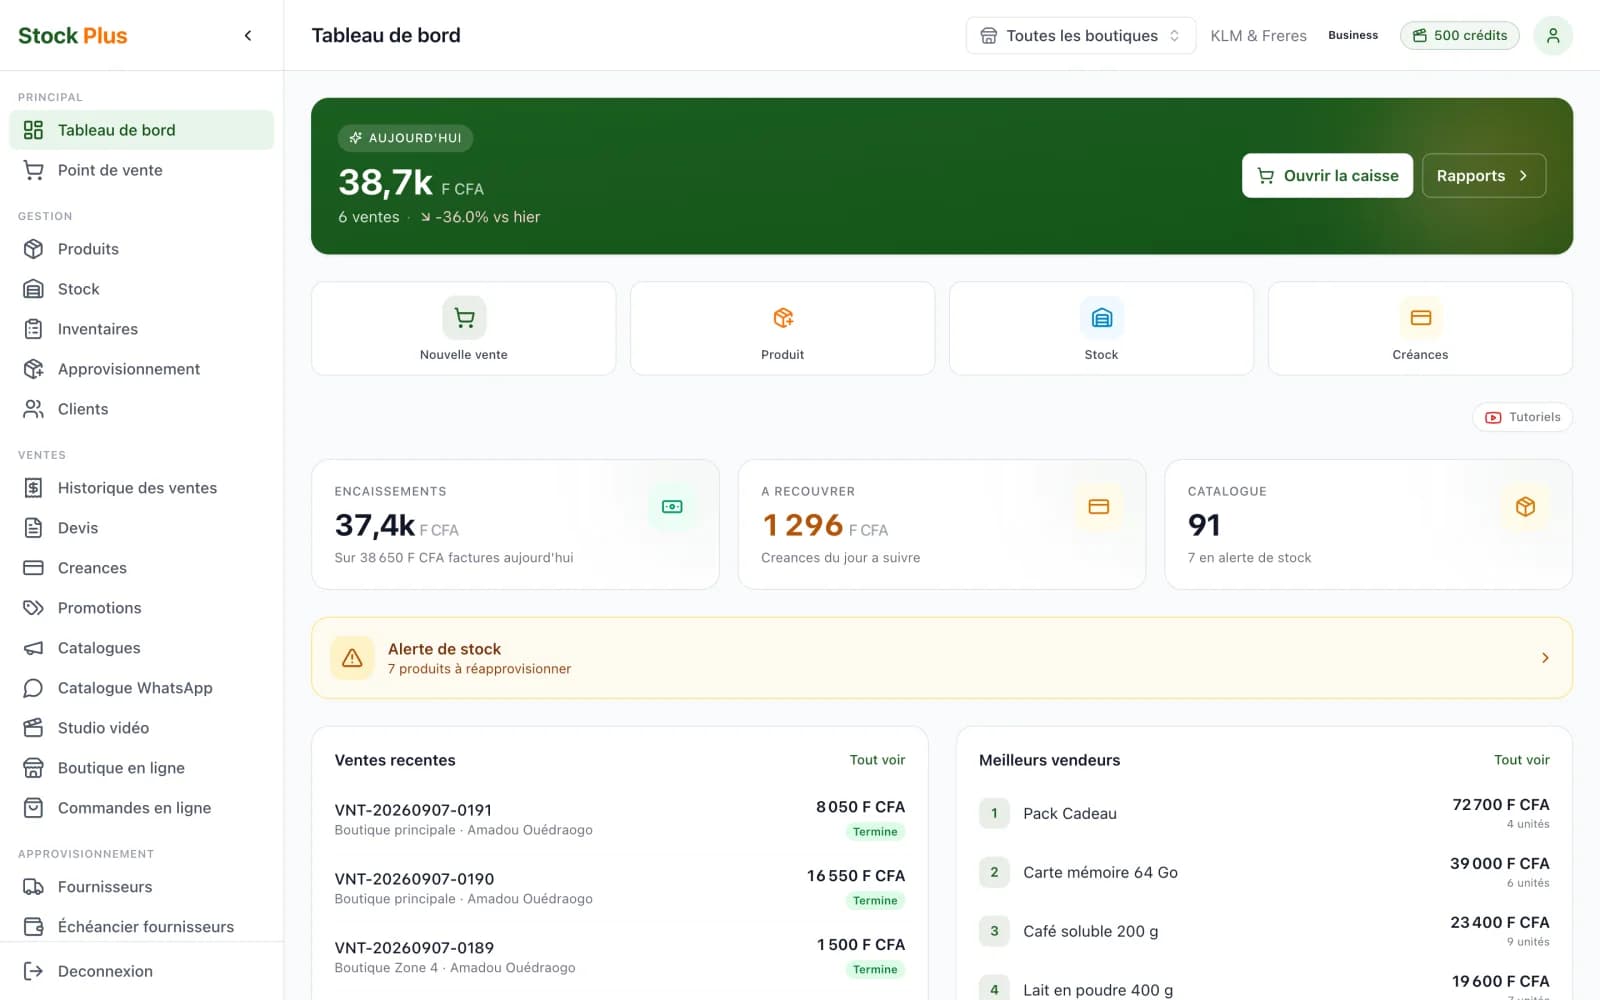Viewport: 1600px width, 1000px height.
Task: Click the Encaissements cash icon
Action: pyautogui.click(x=672, y=507)
